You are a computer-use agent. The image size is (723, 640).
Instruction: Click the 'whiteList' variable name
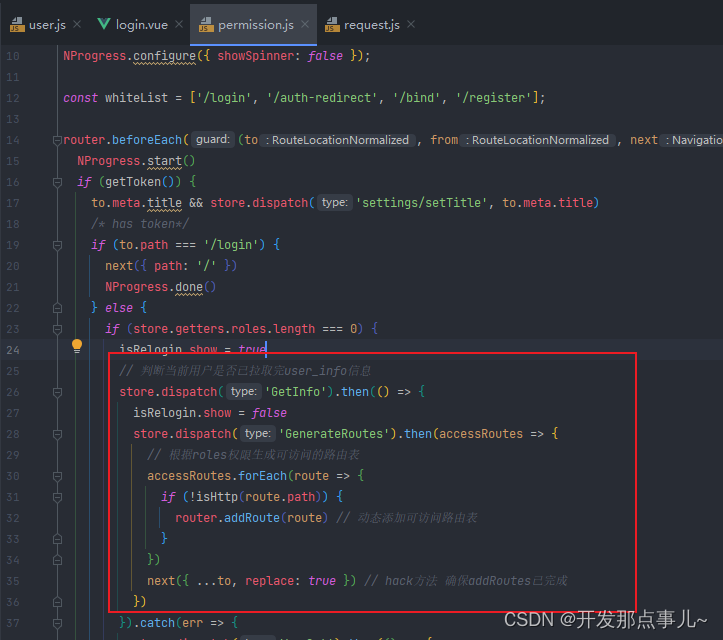[136, 98]
